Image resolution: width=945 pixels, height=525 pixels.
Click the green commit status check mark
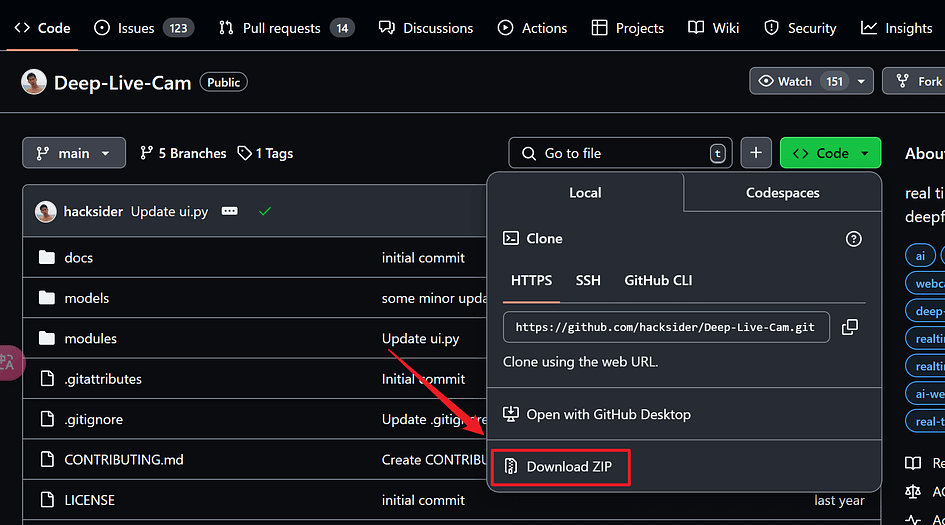pos(265,211)
